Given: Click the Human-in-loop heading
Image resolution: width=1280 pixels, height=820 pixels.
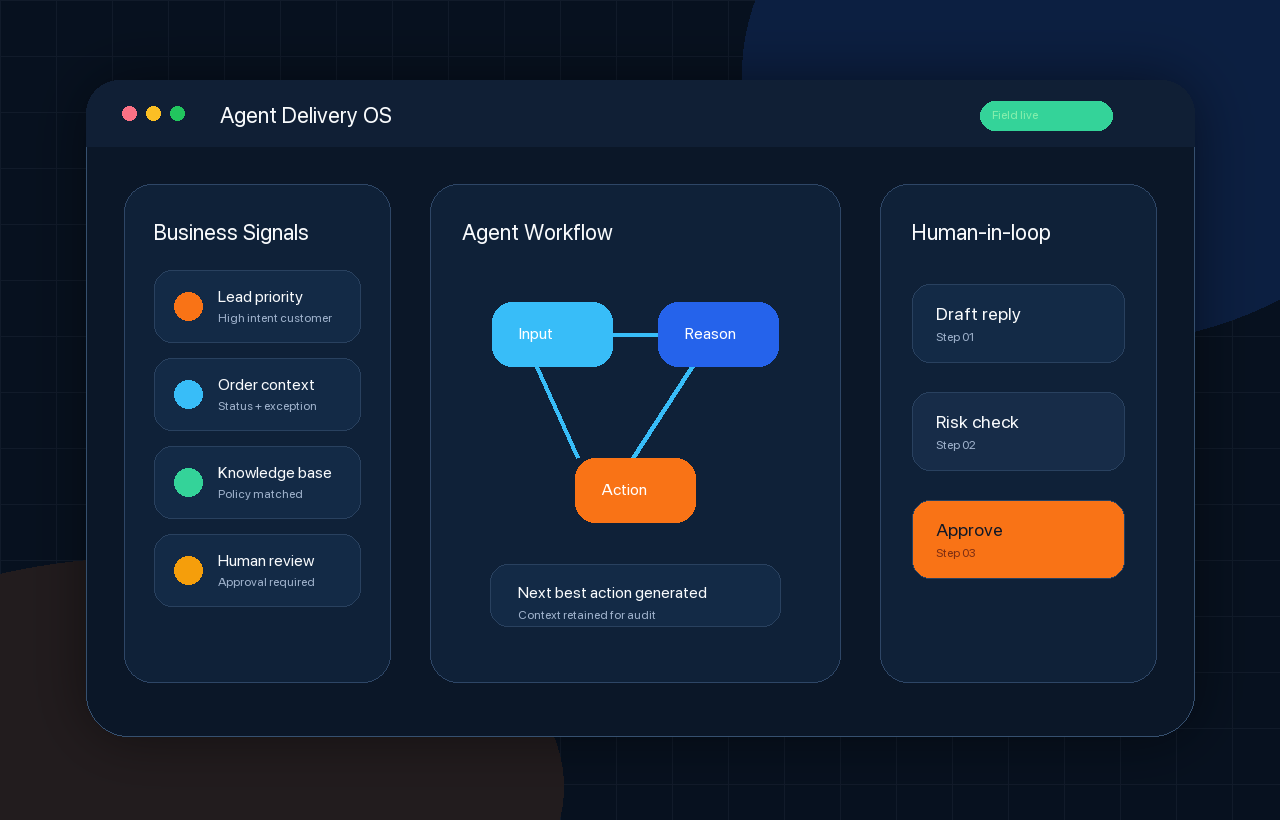Looking at the screenshot, I should coord(981,233).
